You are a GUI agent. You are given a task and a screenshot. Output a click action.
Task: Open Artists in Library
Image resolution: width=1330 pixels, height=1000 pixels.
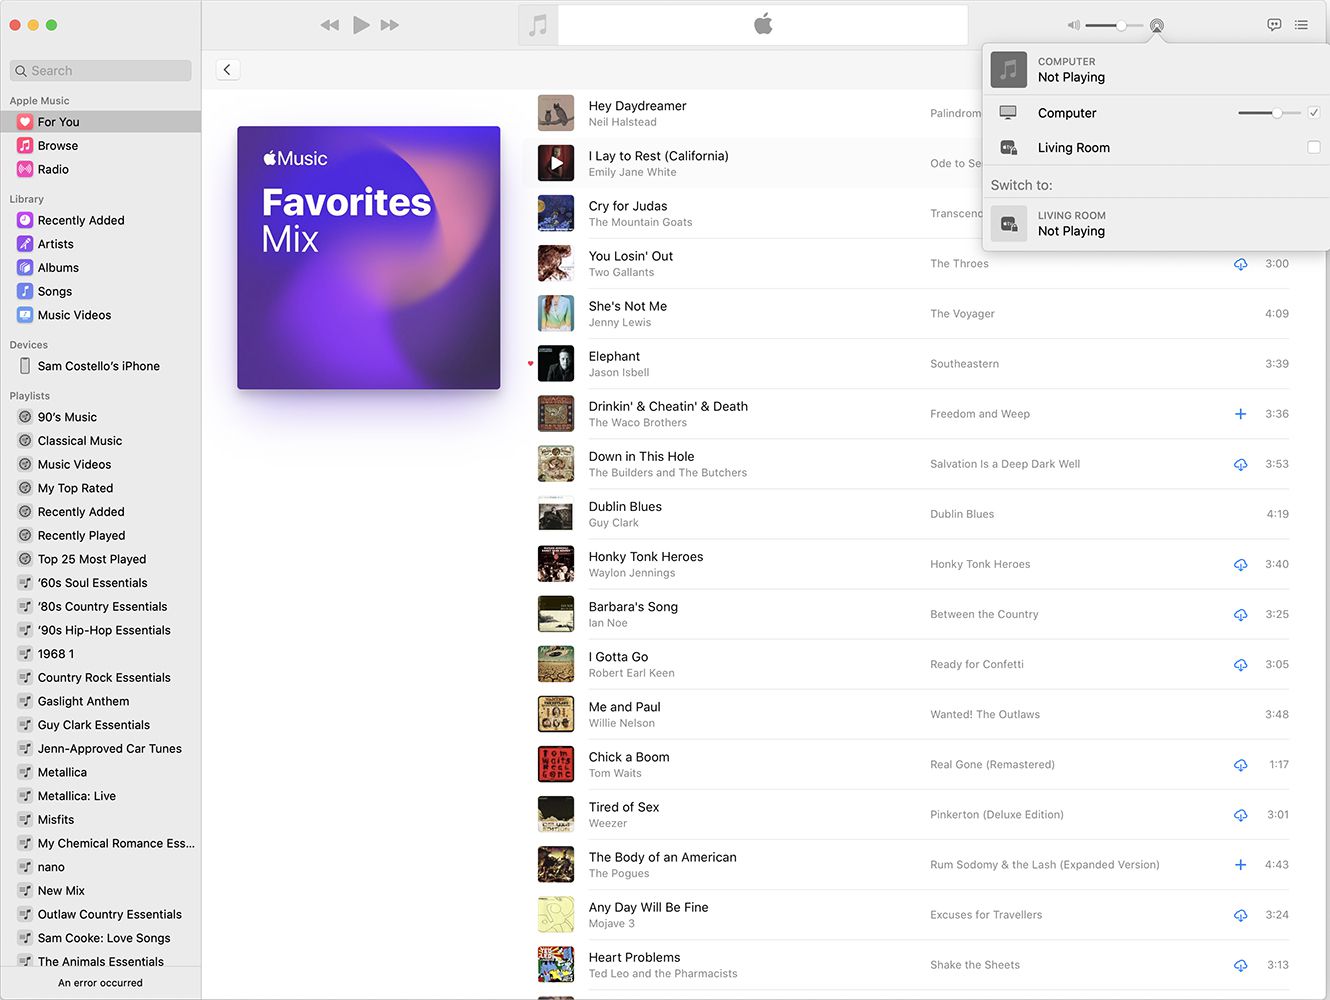click(100, 244)
